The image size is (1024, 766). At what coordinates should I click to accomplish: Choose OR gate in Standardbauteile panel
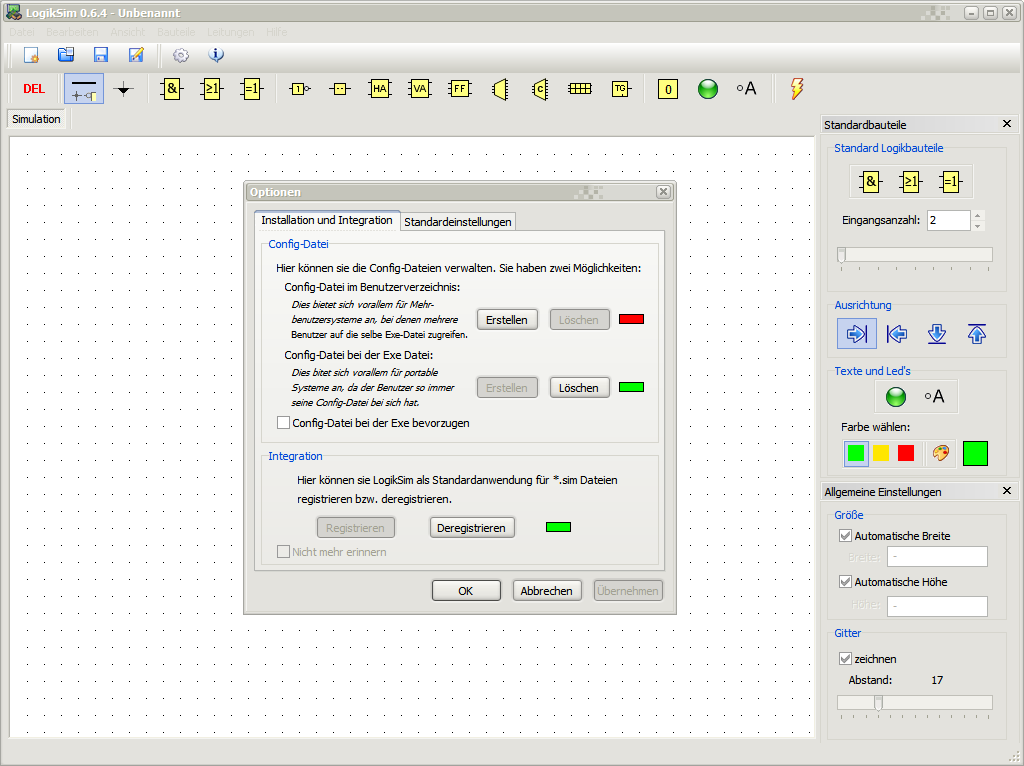pos(910,182)
